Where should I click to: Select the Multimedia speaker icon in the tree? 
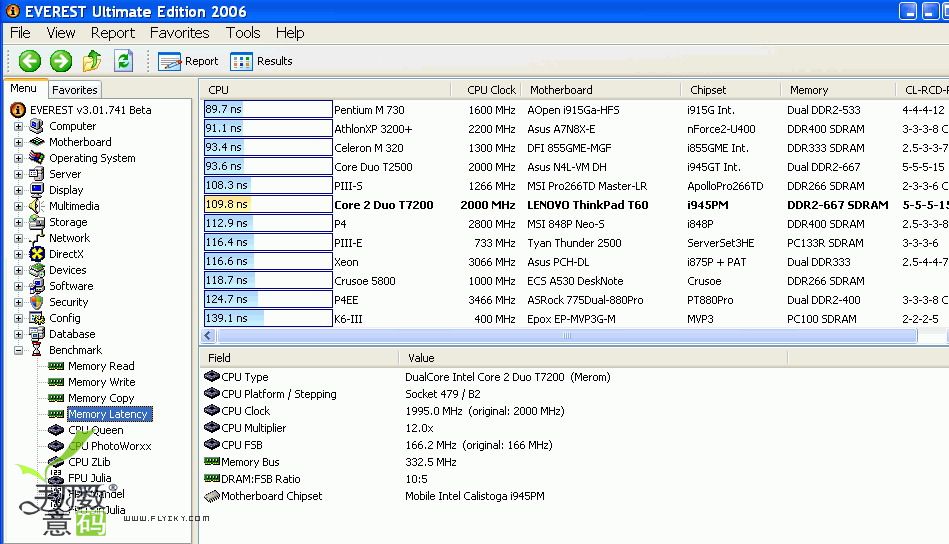tap(36, 206)
